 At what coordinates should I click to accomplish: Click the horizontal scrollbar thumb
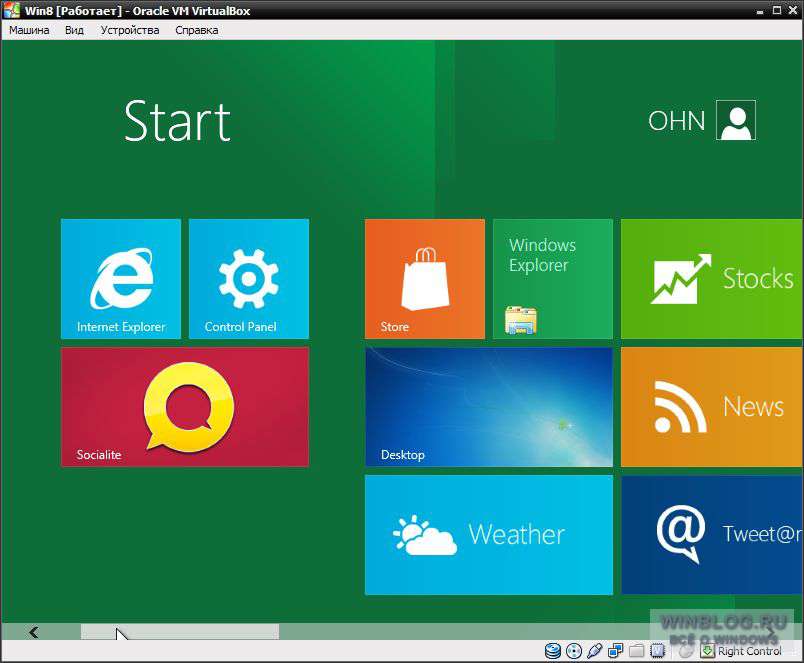click(180, 632)
